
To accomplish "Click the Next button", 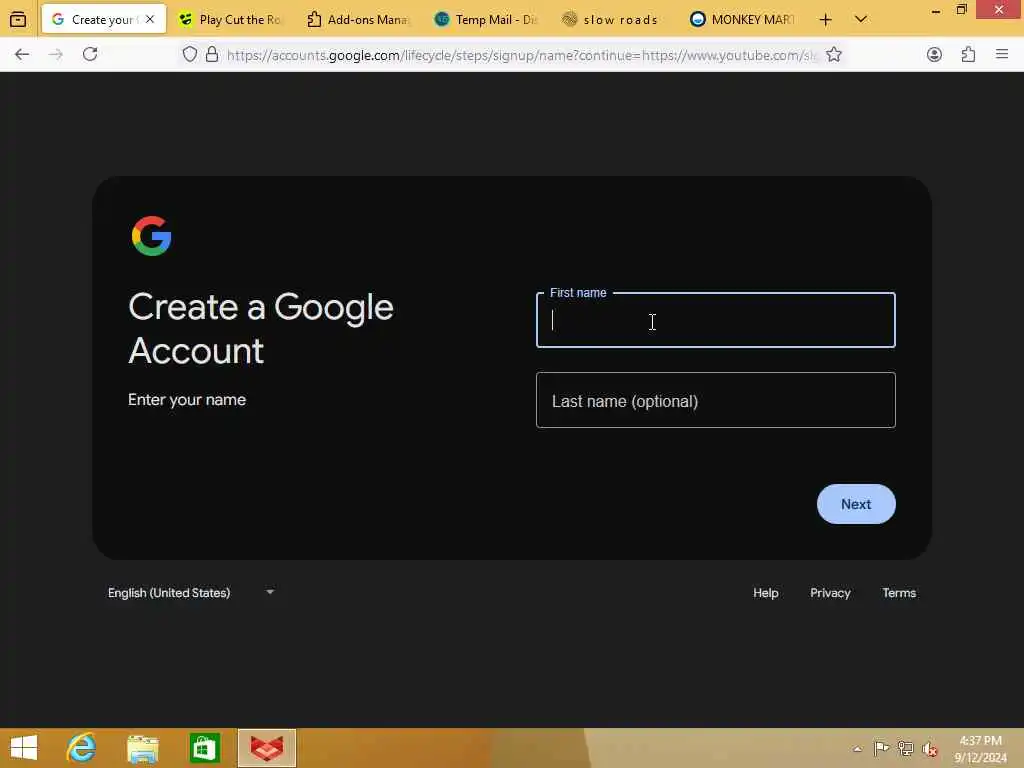I will (x=856, y=504).
